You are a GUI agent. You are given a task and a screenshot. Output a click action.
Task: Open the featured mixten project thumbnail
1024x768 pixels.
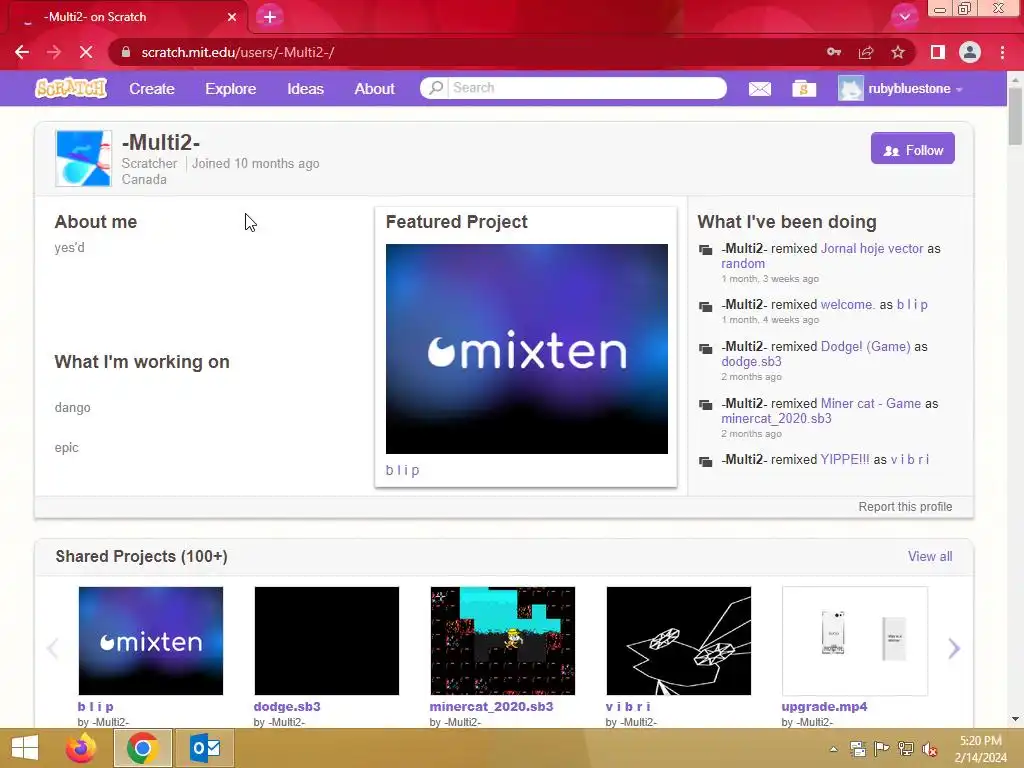click(526, 349)
